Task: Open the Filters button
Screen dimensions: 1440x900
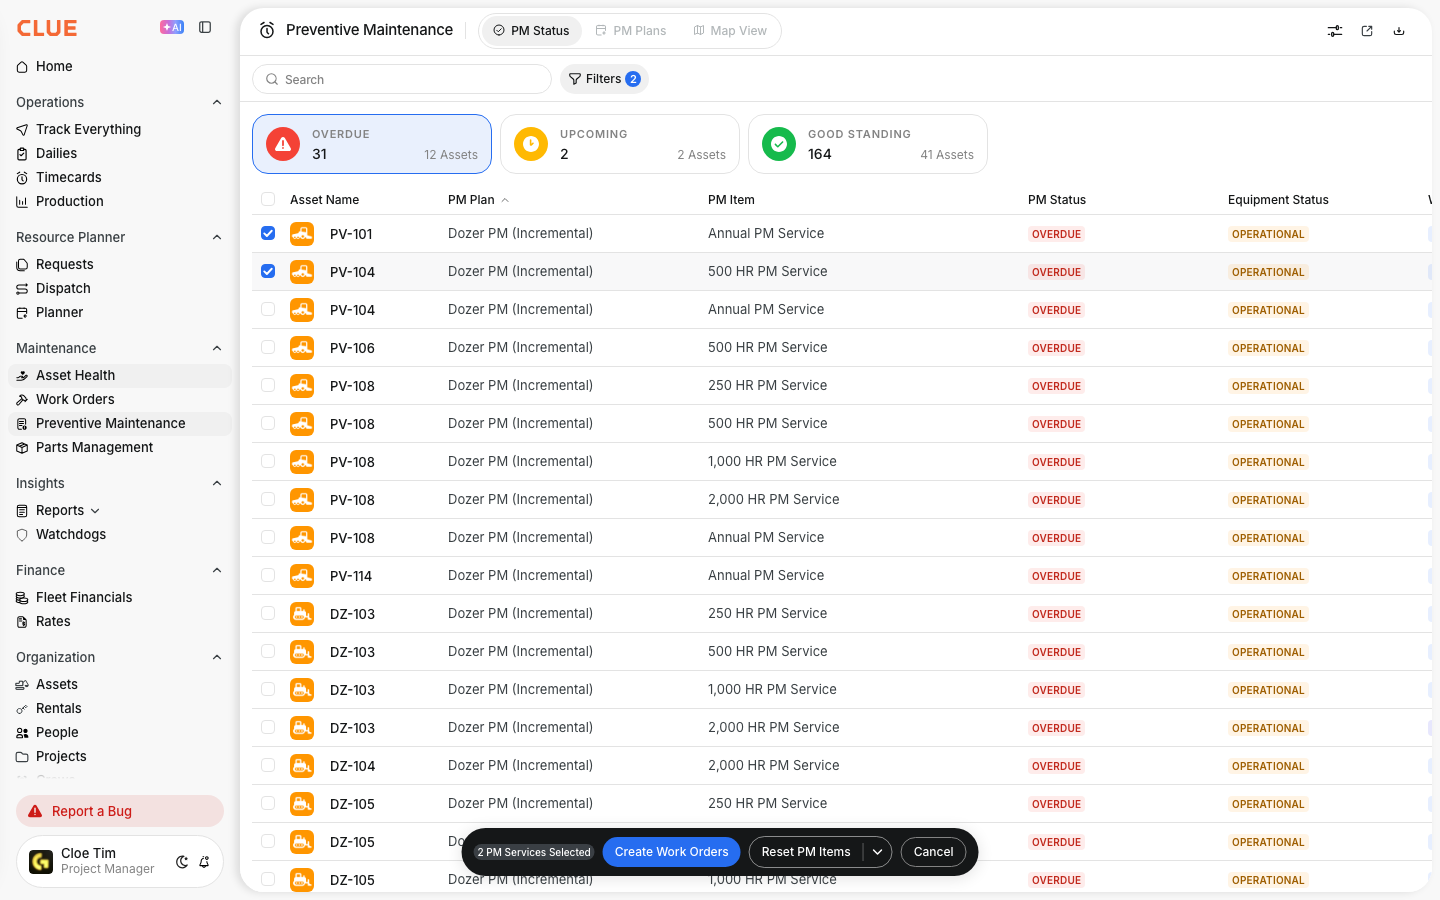Action: click(x=604, y=79)
